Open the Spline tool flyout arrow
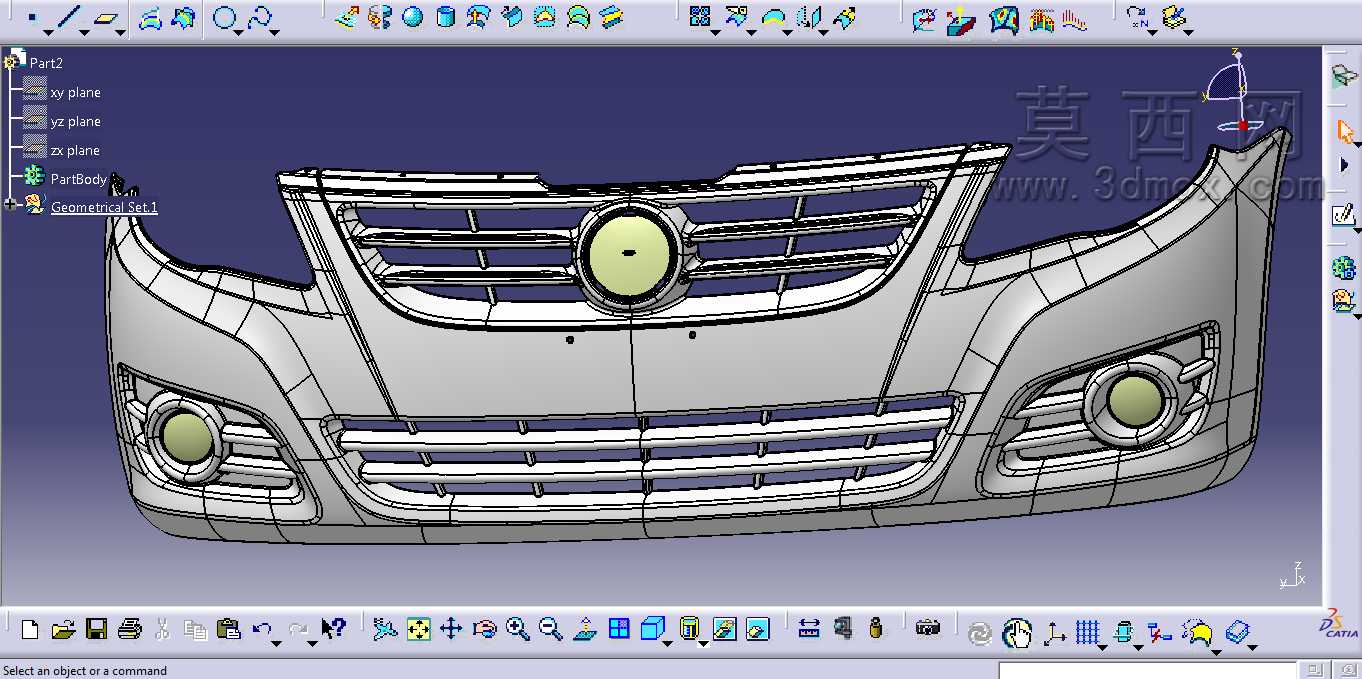Image resolution: width=1362 pixels, height=679 pixels. click(276, 32)
